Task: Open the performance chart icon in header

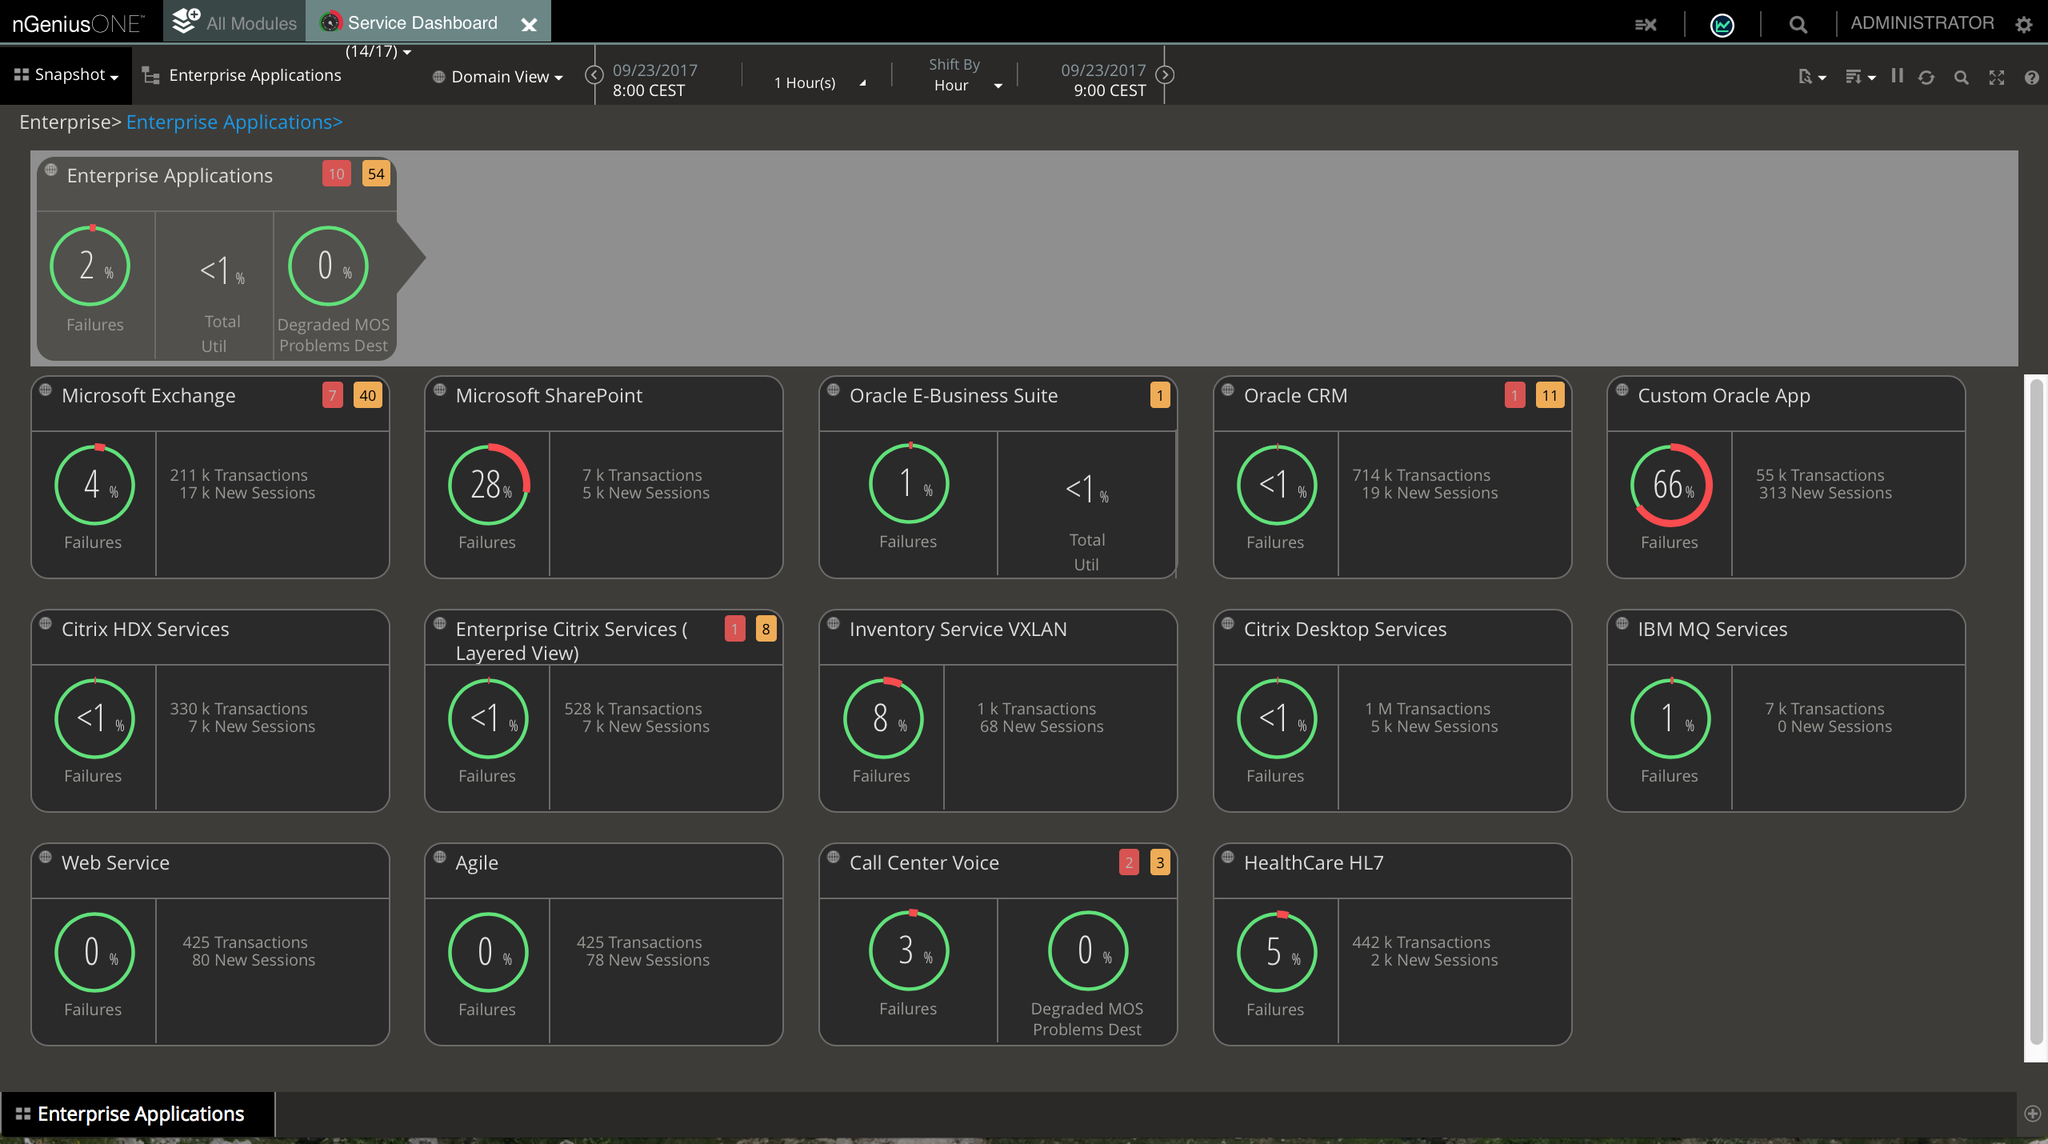Action: [1722, 24]
